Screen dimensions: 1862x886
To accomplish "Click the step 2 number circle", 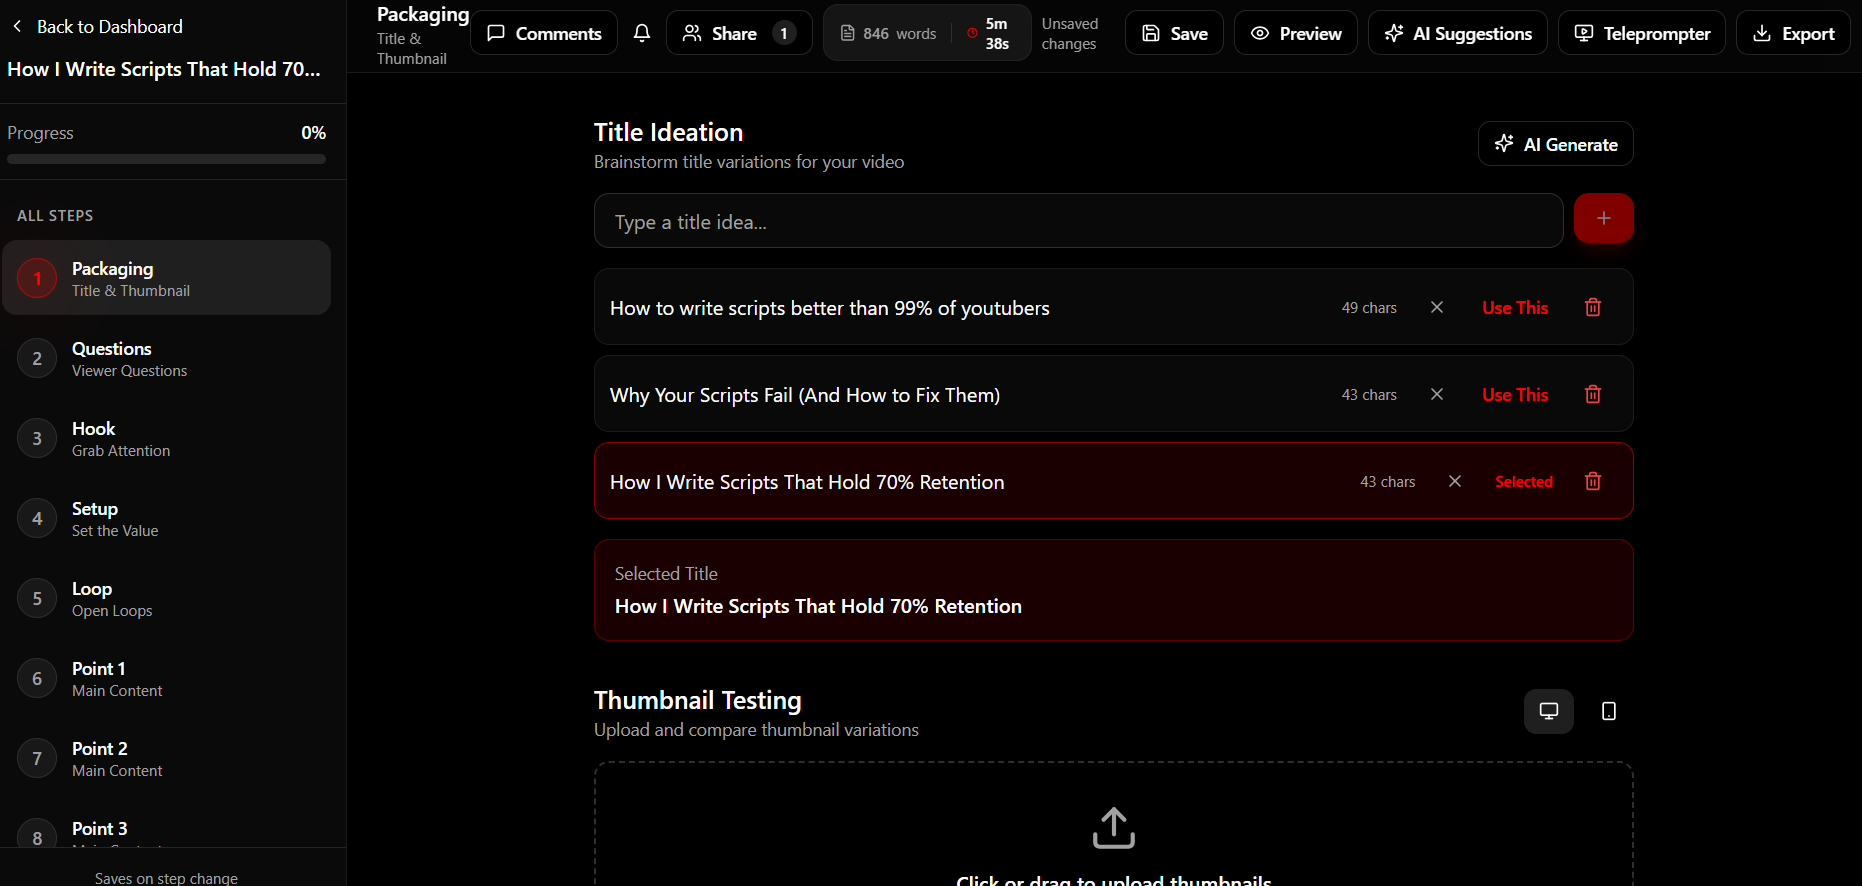I will pos(37,358).
